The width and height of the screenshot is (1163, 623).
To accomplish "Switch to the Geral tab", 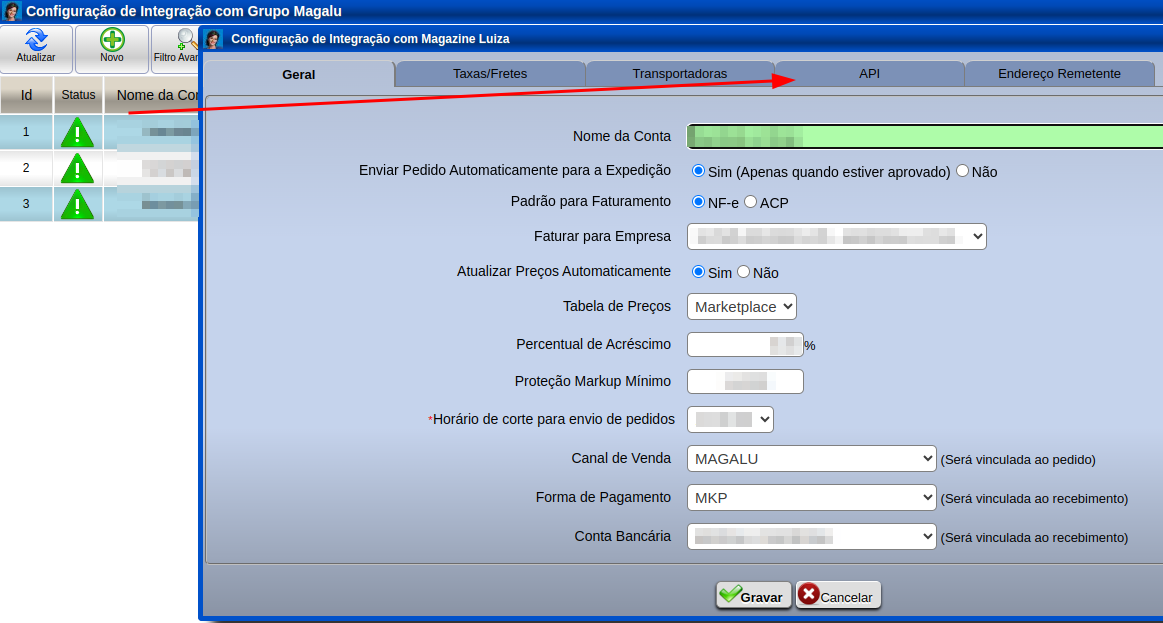I will tap(299, 74).
